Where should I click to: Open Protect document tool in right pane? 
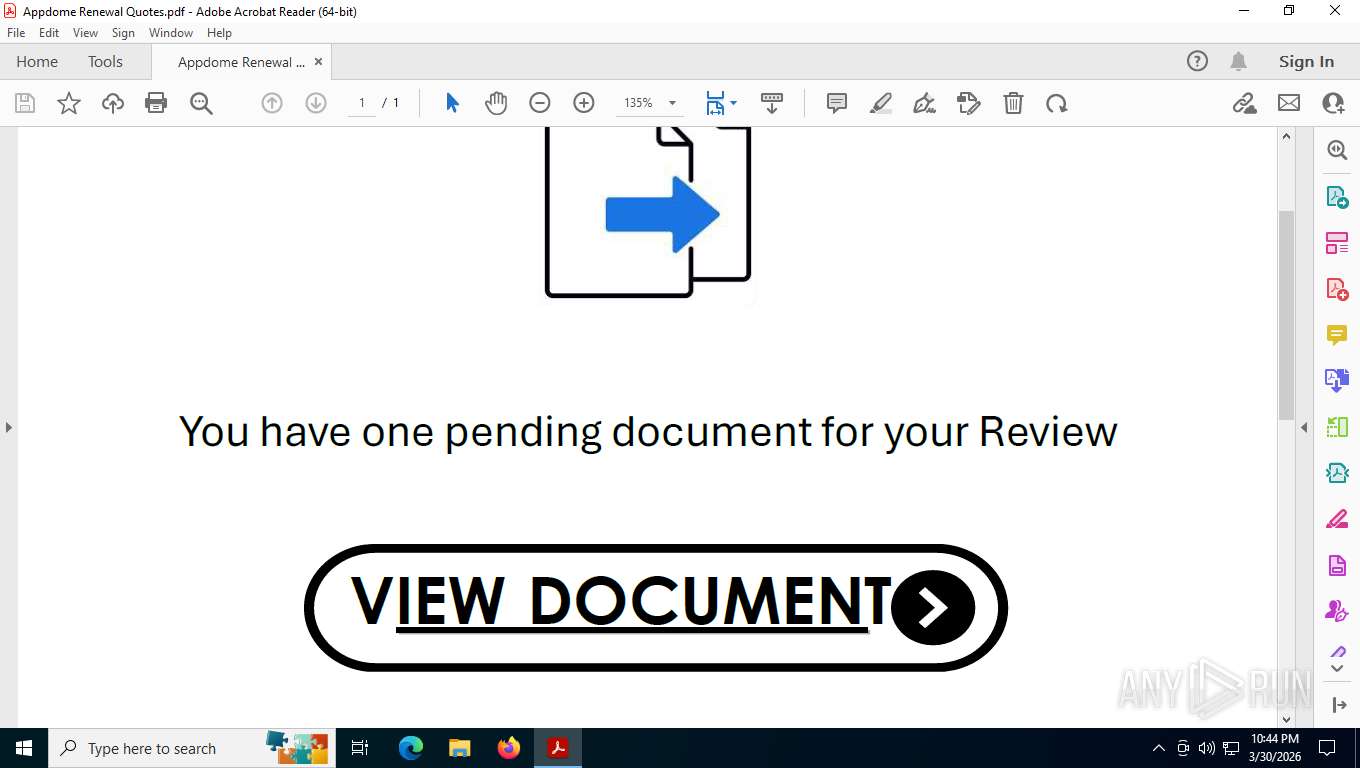[x=1337, y=565]
